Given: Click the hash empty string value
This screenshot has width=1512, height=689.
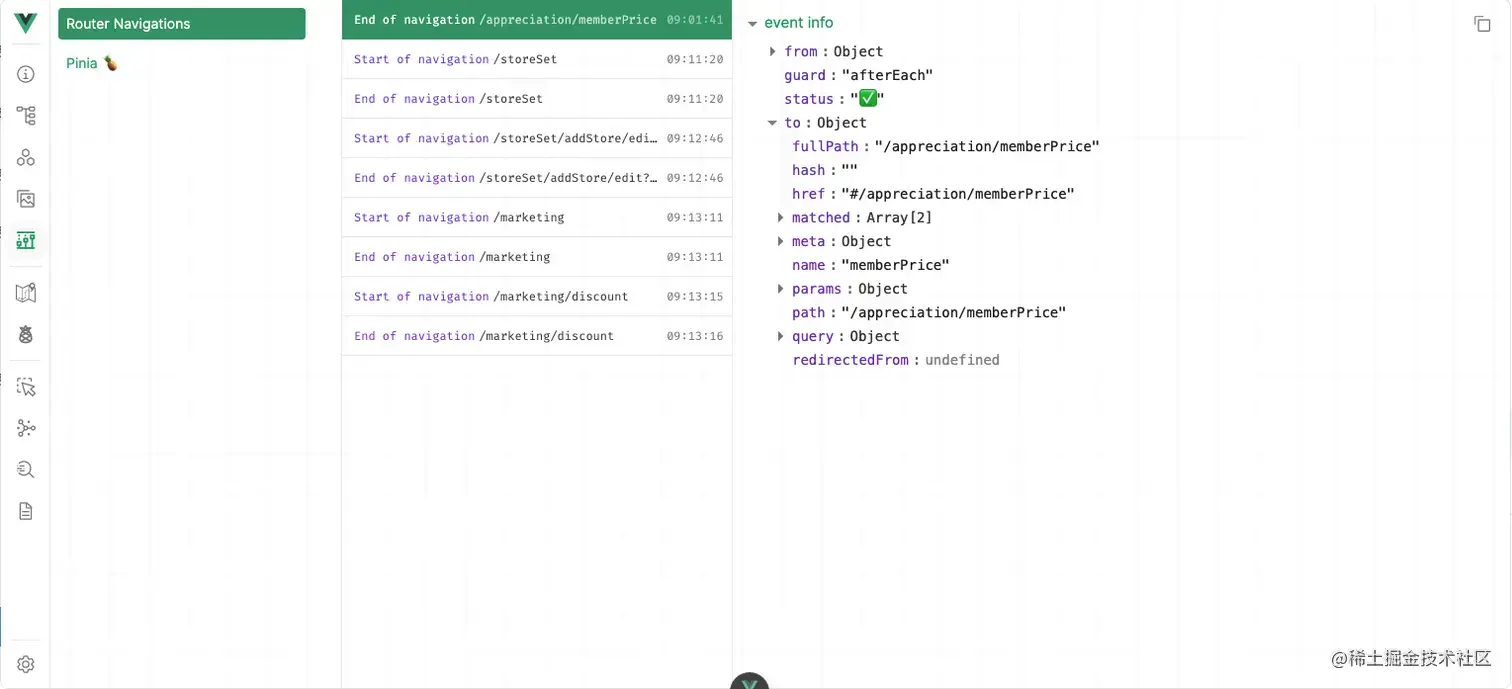Looking at the screenshot, I should pyautogui.click(x=849, y=170).
